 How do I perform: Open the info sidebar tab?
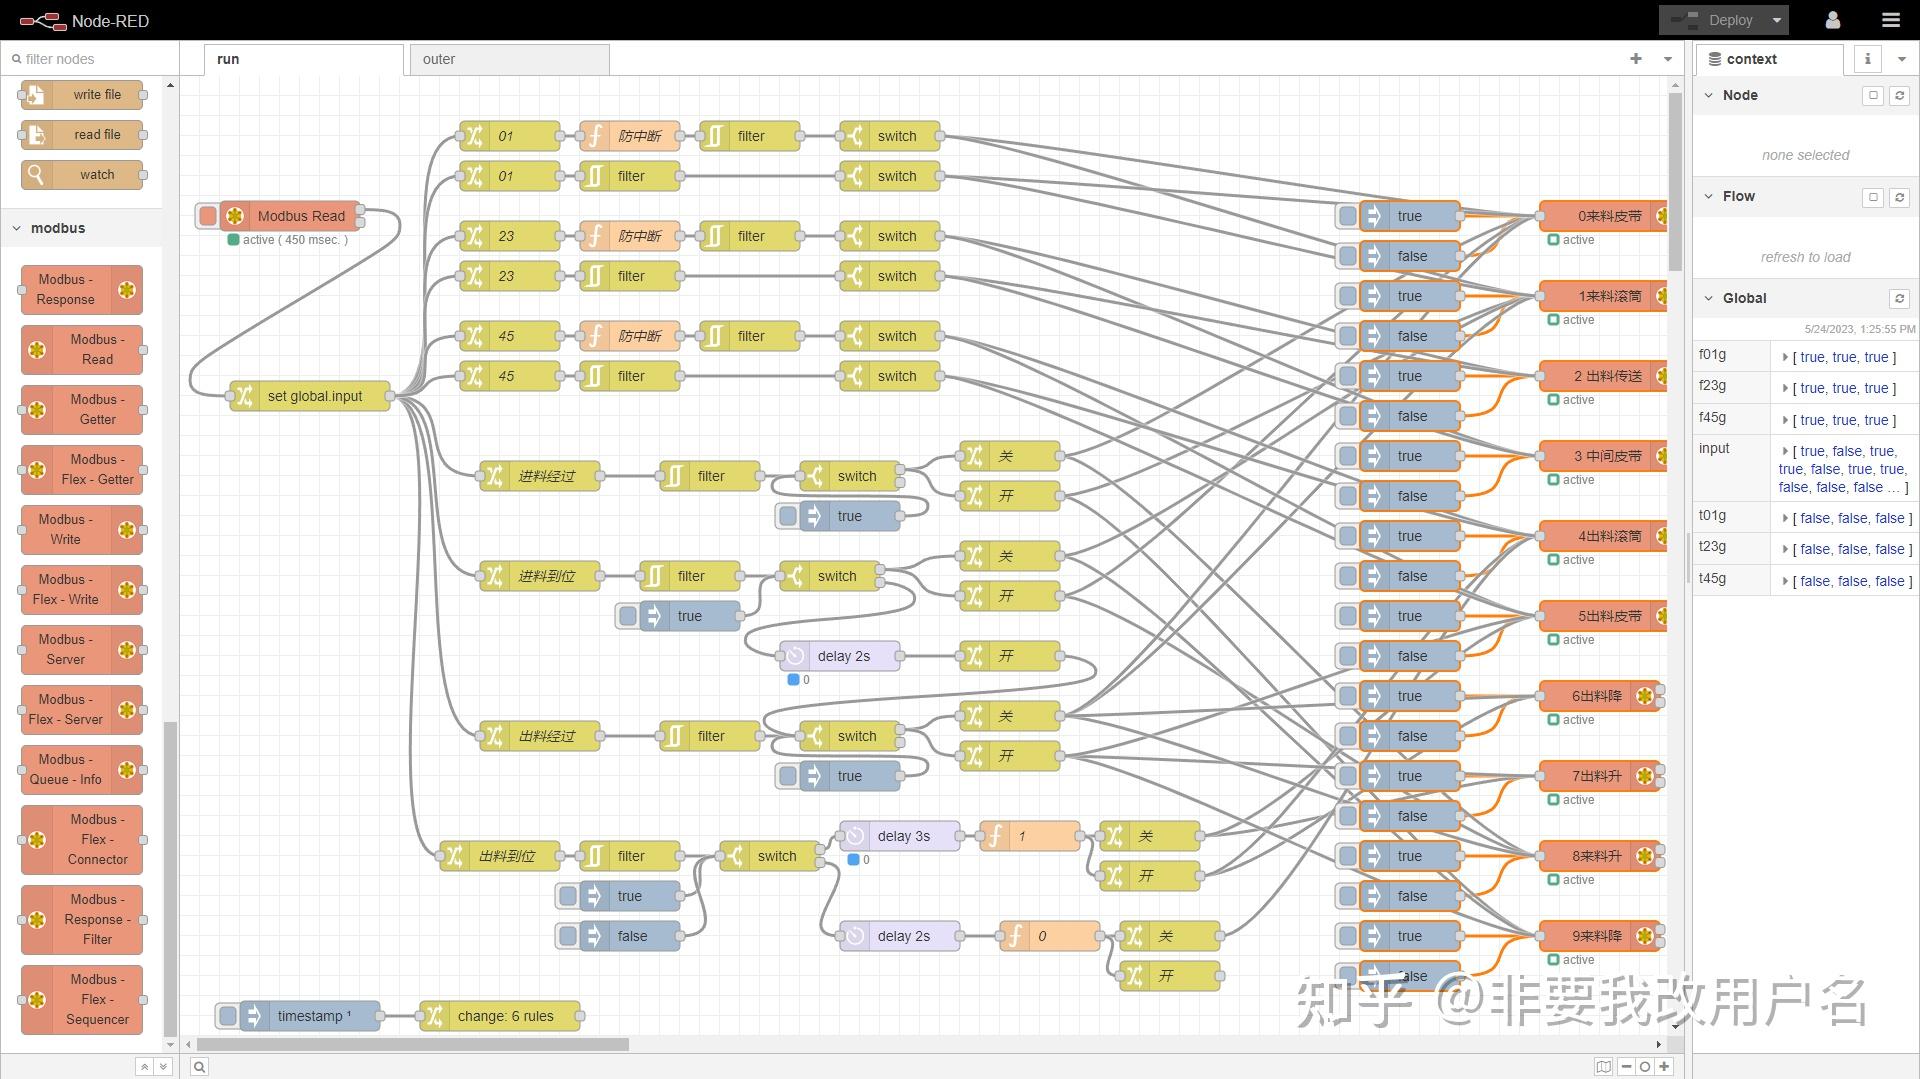(1866, 58)
